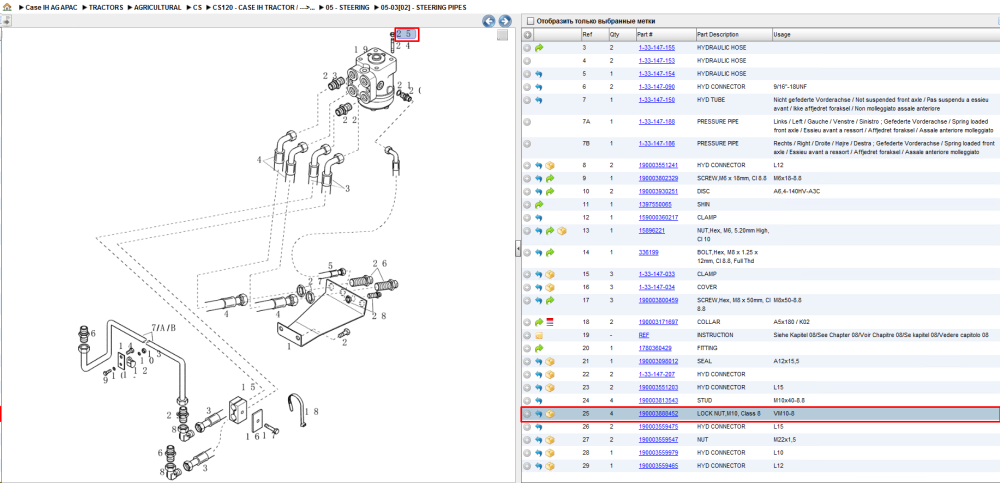The image size is (1000, 483).
Task: Click the green arrow icon on Ref 14 row
Action: pyautogui.click(x=550, y=253)
